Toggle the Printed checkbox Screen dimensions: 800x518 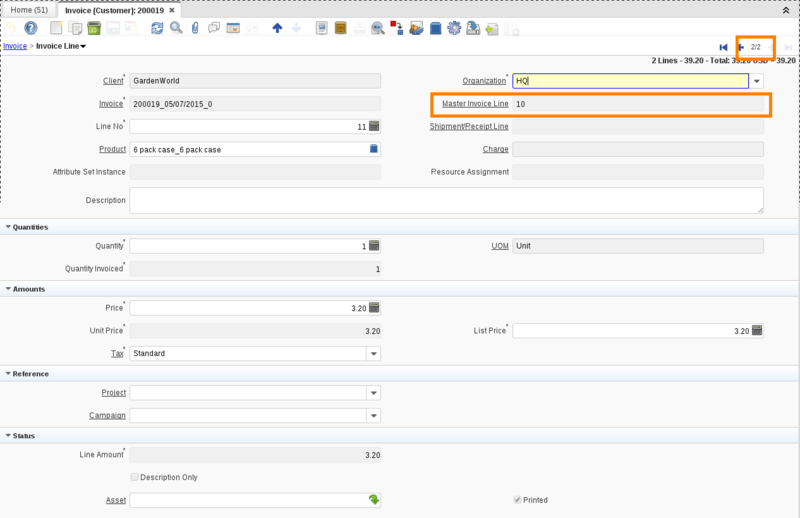517,500
